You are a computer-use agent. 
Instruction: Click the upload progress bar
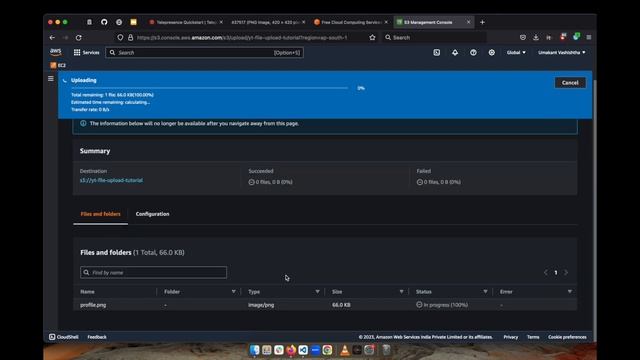[x=209, y=88]
